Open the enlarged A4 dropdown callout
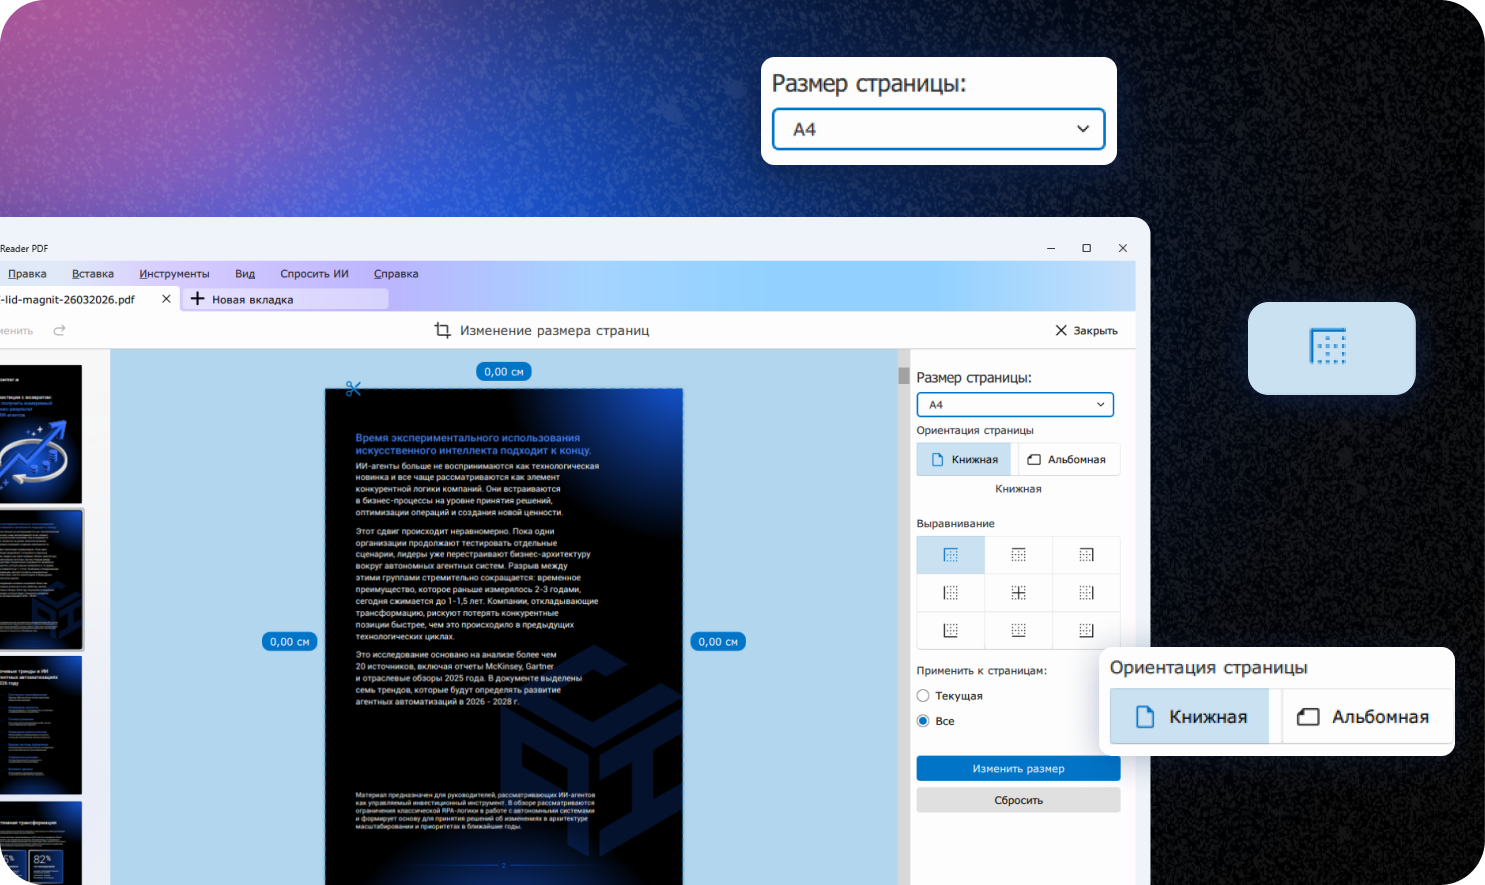 coord(938,129)
